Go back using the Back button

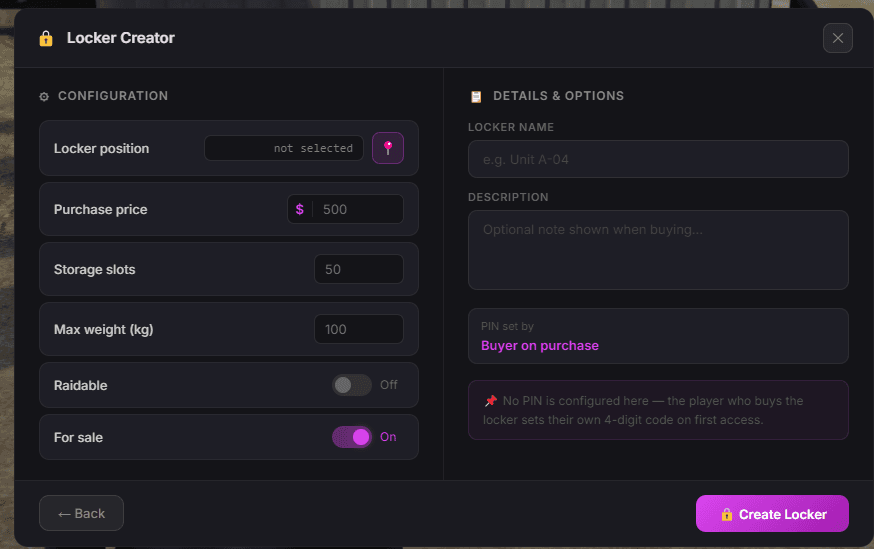(x=81, y=513)
